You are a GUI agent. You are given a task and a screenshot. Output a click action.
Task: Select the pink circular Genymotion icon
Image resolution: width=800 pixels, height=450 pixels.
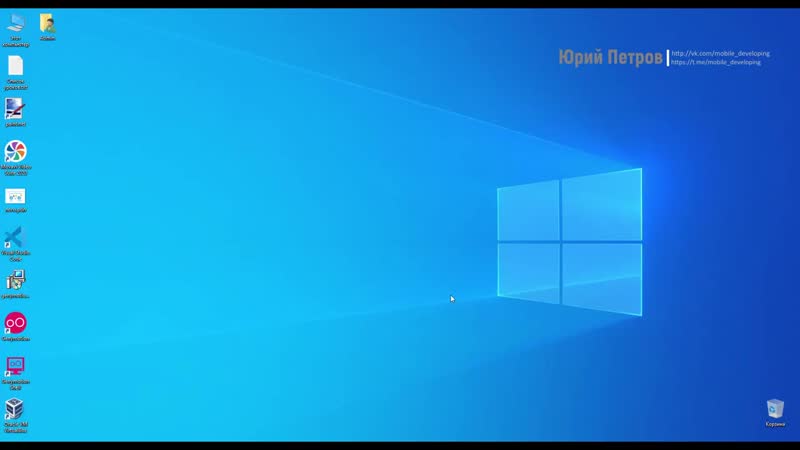tap(15, 322)
